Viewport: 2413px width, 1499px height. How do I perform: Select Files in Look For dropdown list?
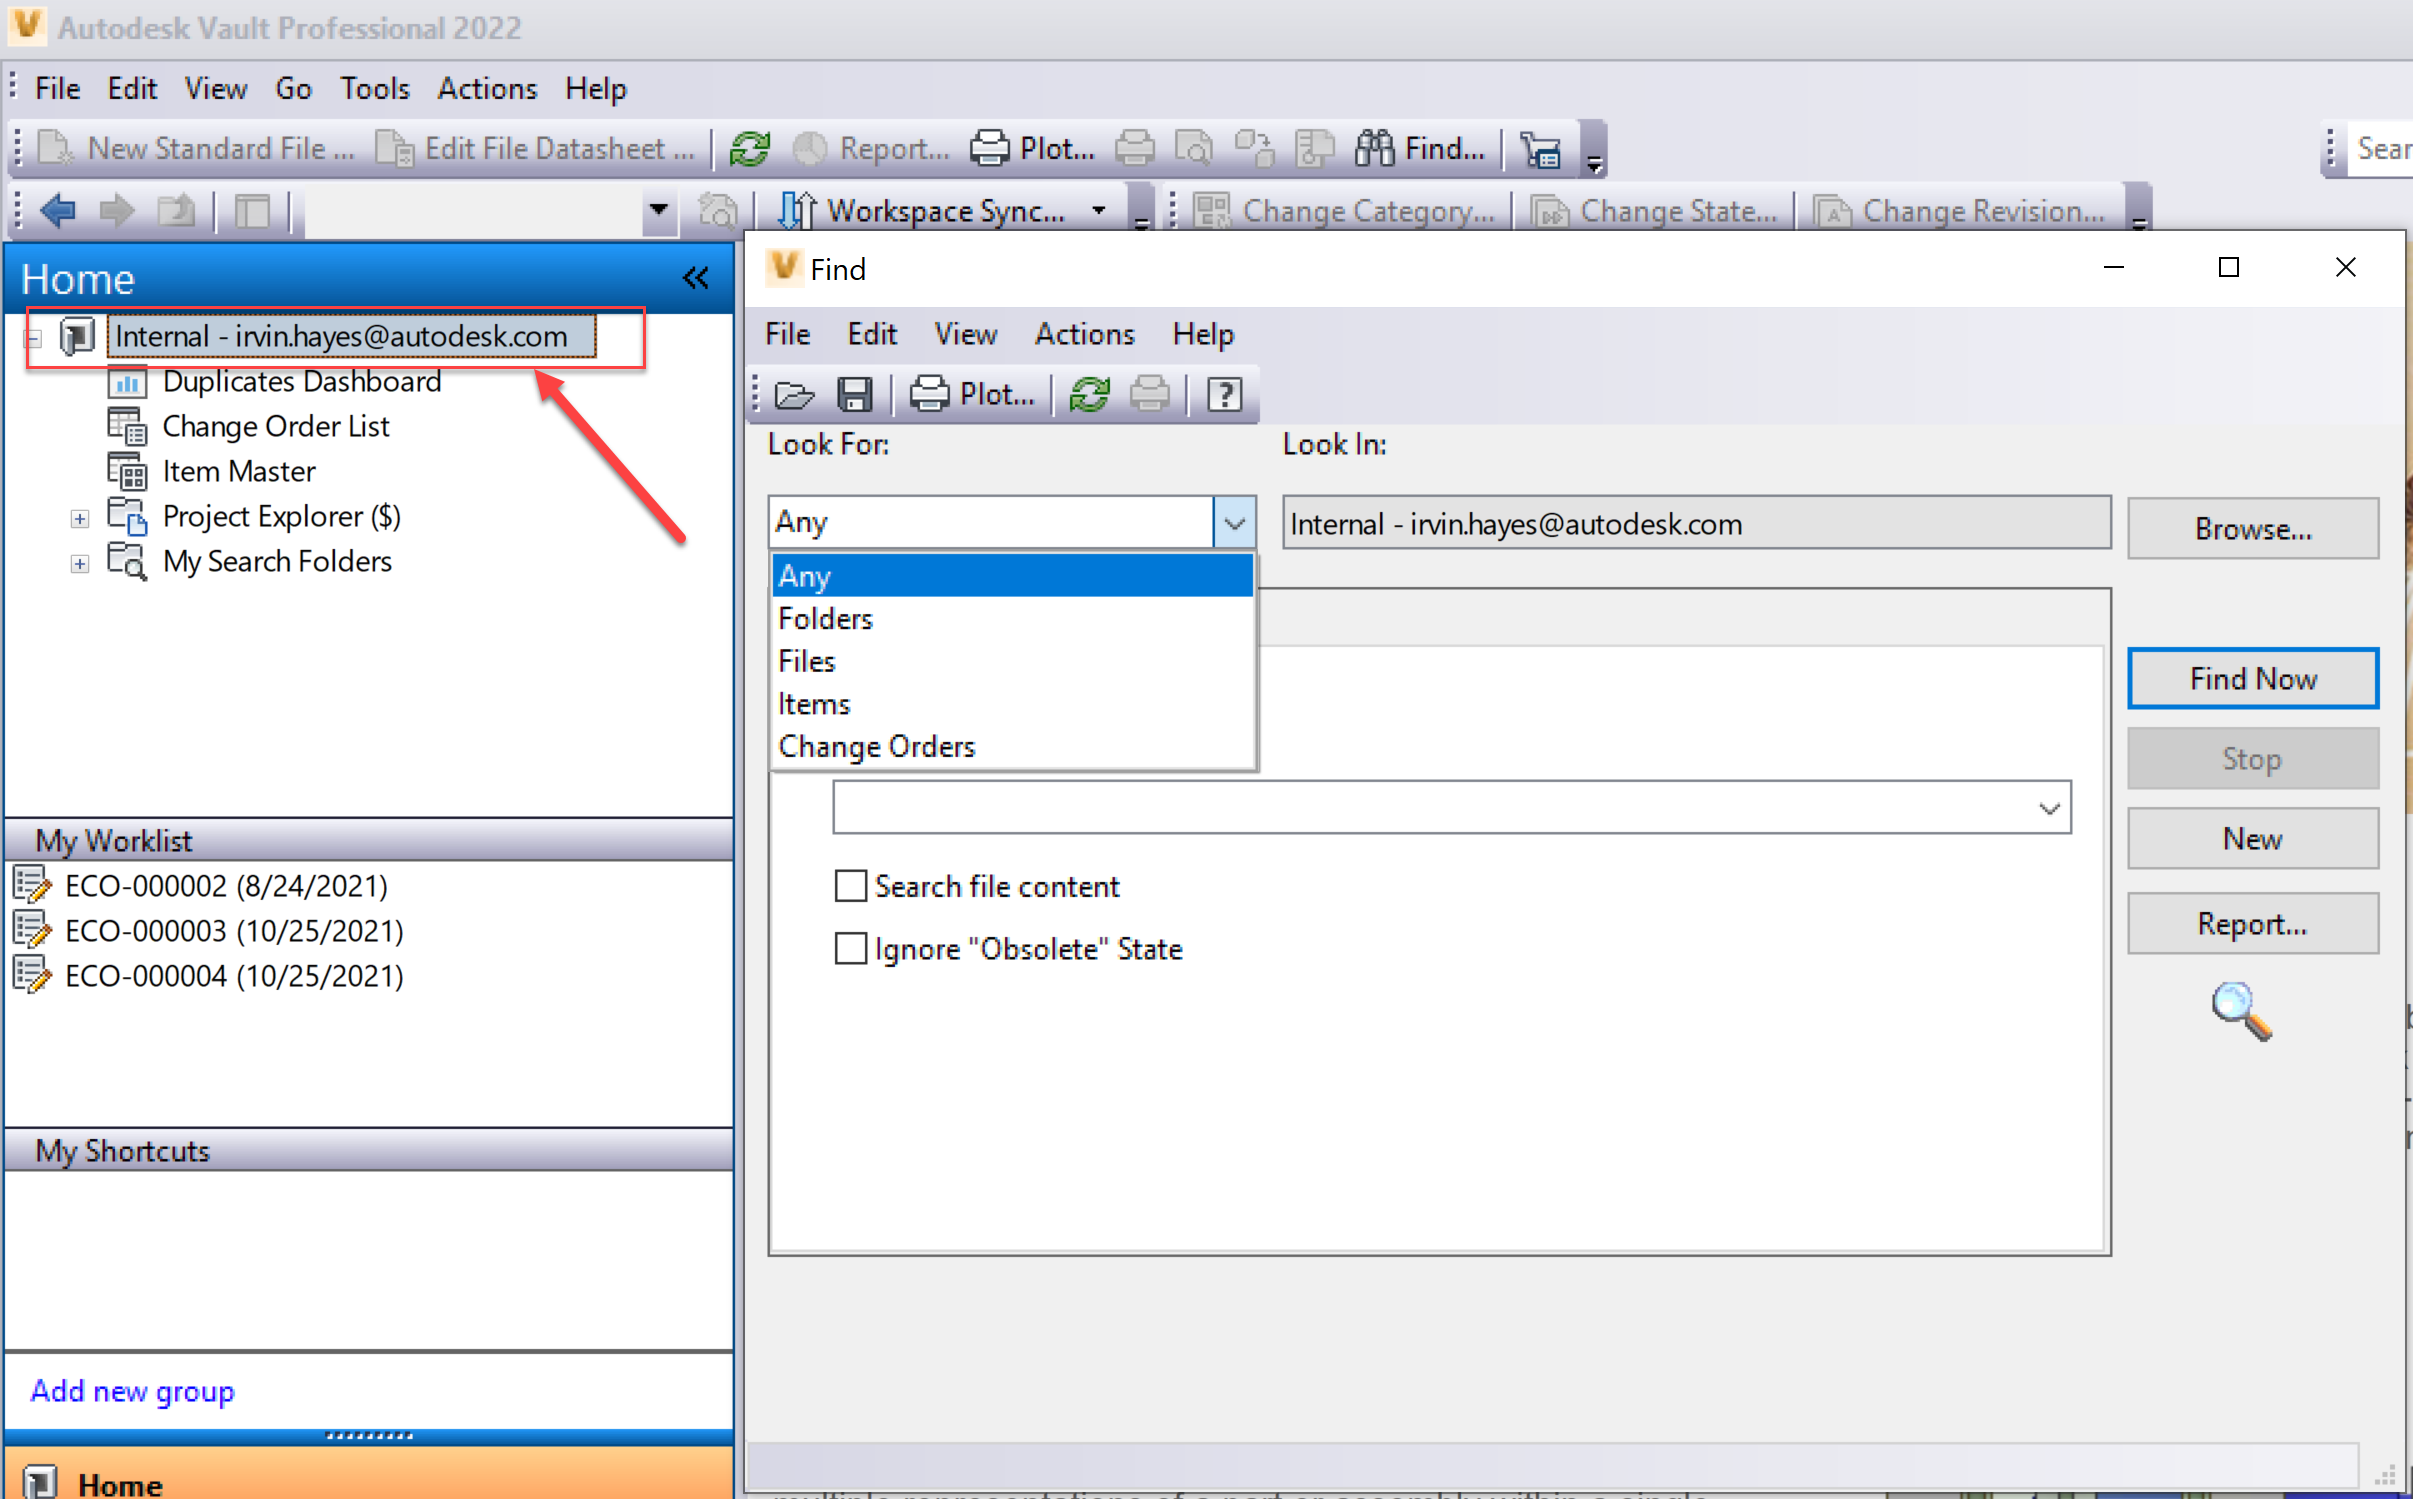807,661
